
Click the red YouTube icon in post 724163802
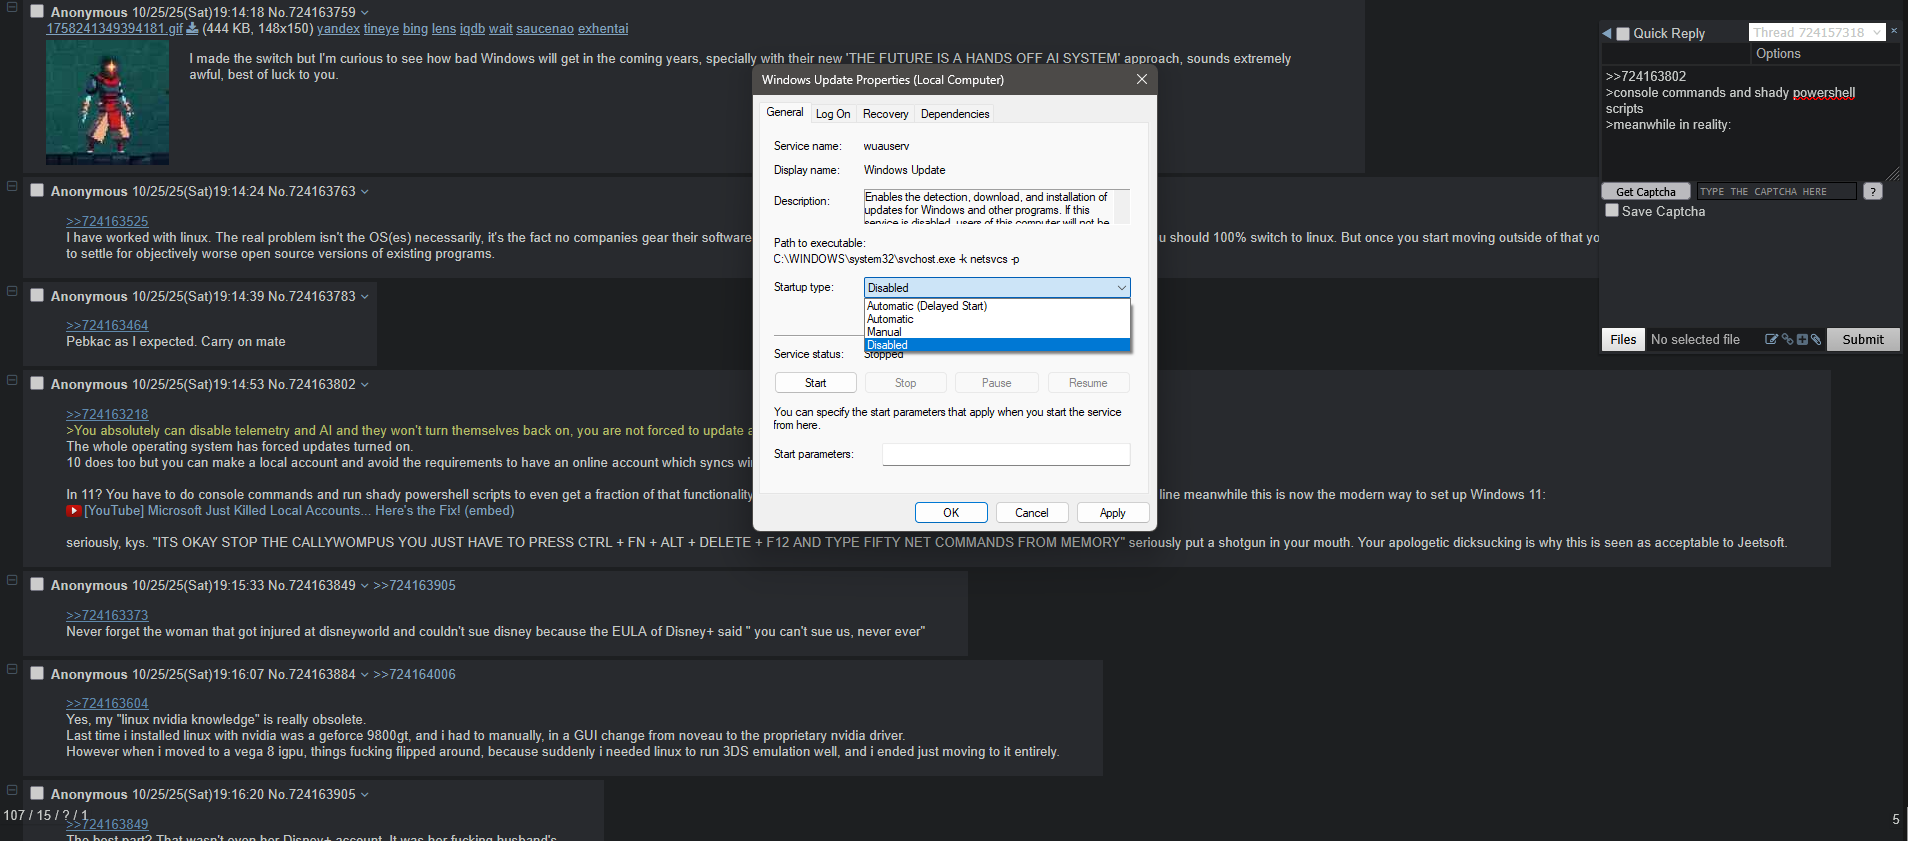coord(74,511)
